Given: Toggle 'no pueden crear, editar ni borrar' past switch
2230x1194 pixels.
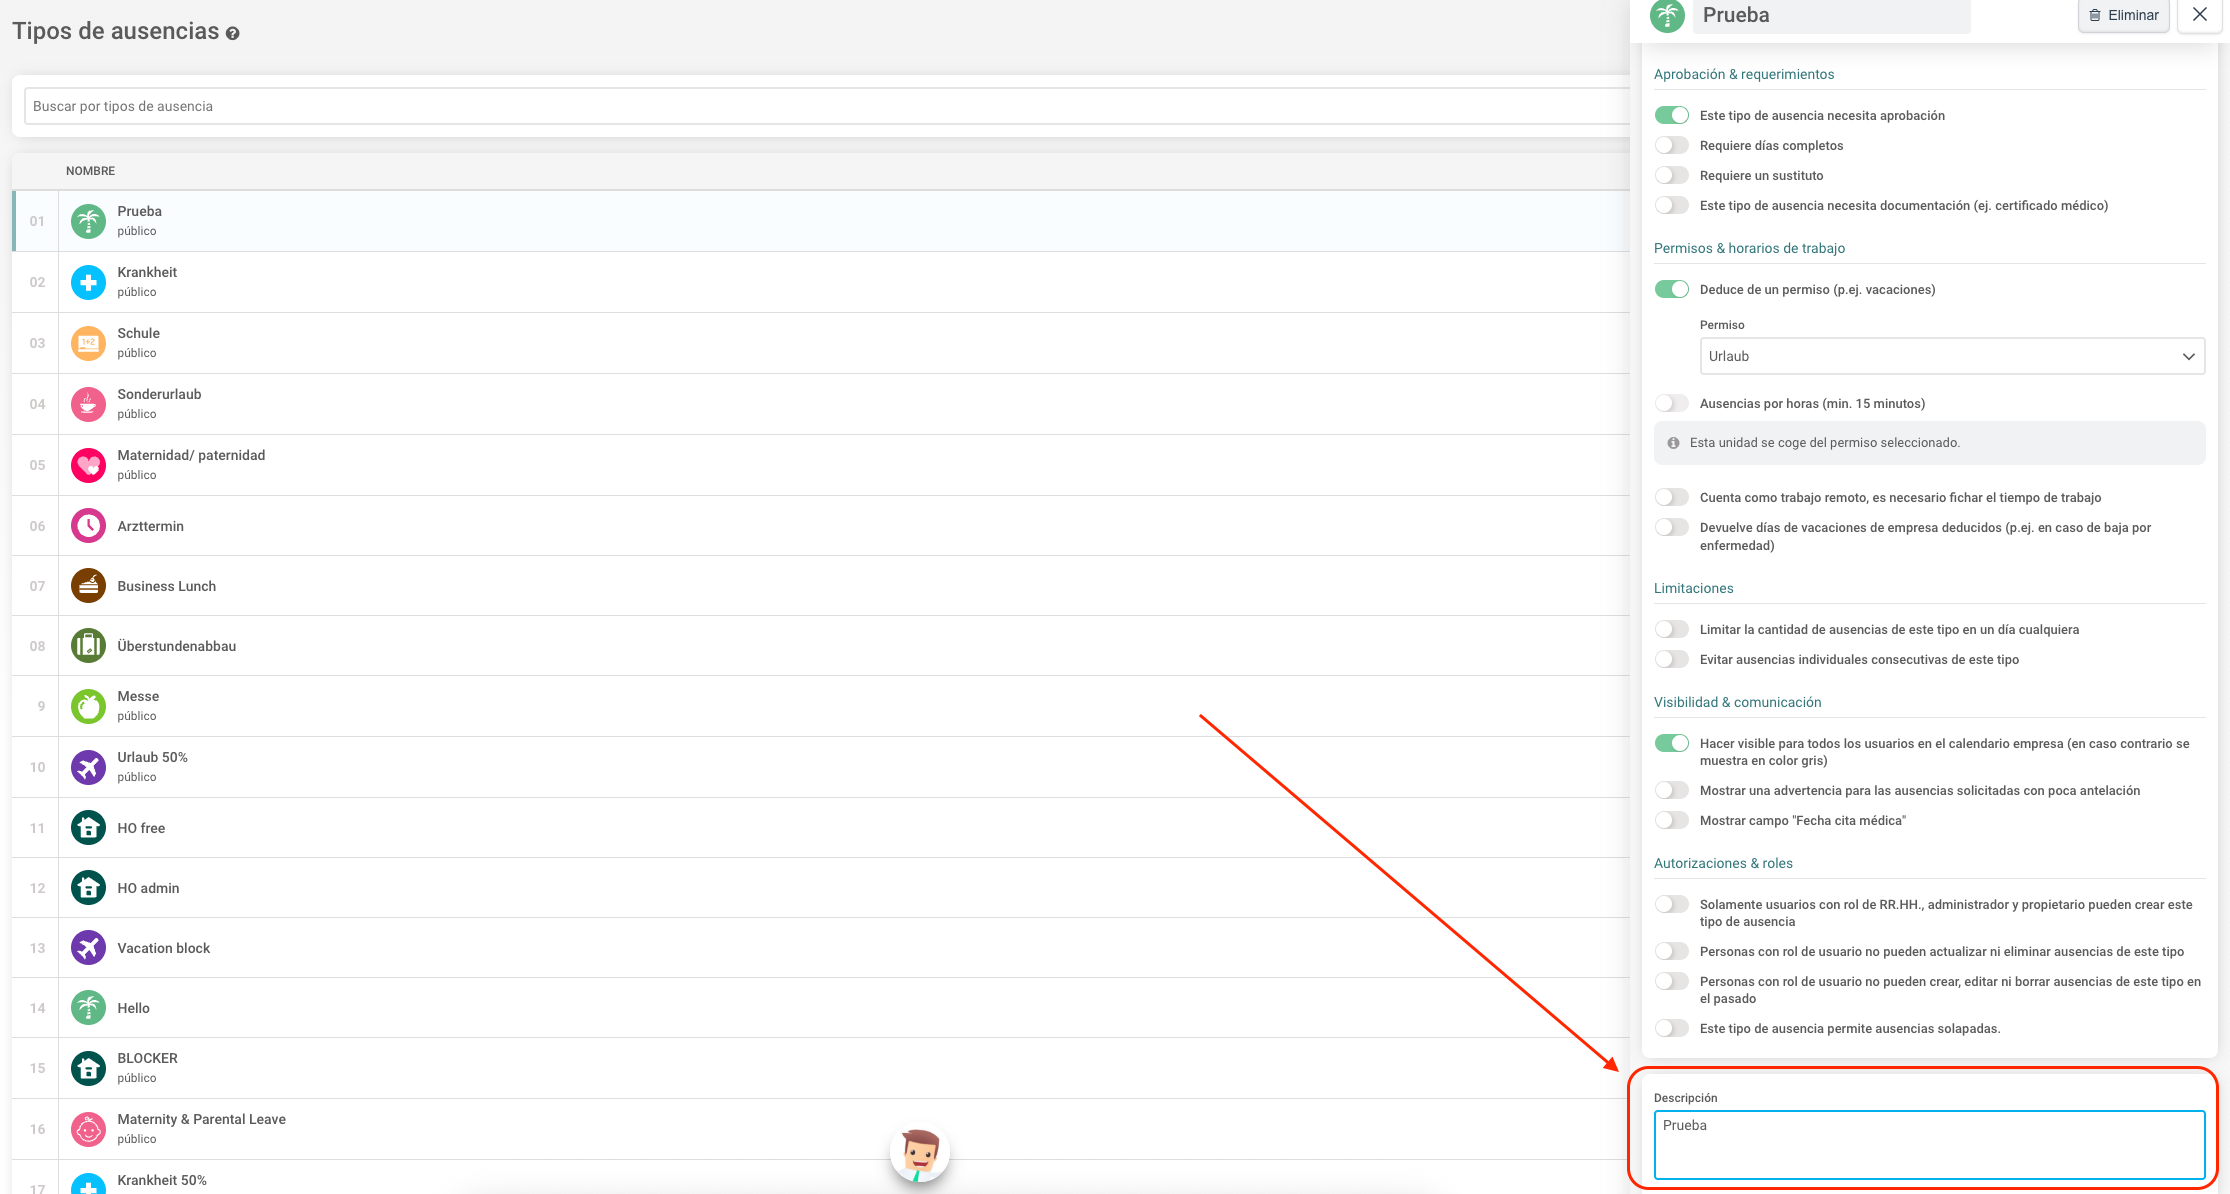Looking at the screenshot, I should coord(1672,982).
